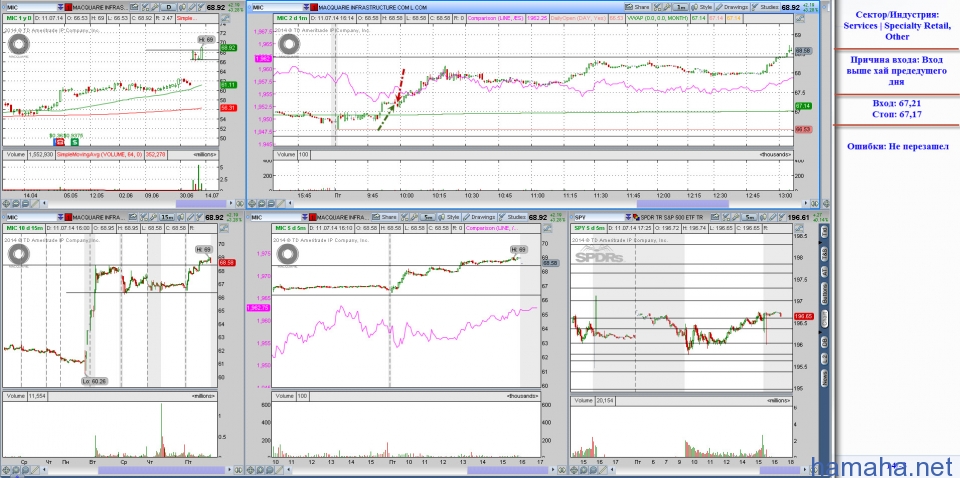Edit the SPY symbol field in bottom-right chart
The height and width of the screenshot is (478, 960).
click(598, 217)
